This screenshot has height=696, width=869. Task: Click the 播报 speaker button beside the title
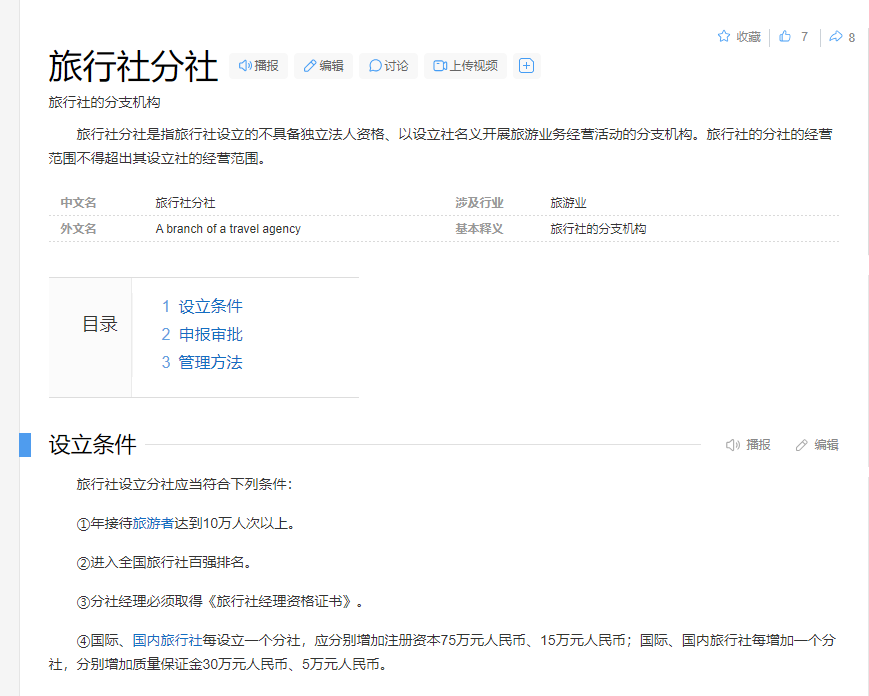(259, 66)
